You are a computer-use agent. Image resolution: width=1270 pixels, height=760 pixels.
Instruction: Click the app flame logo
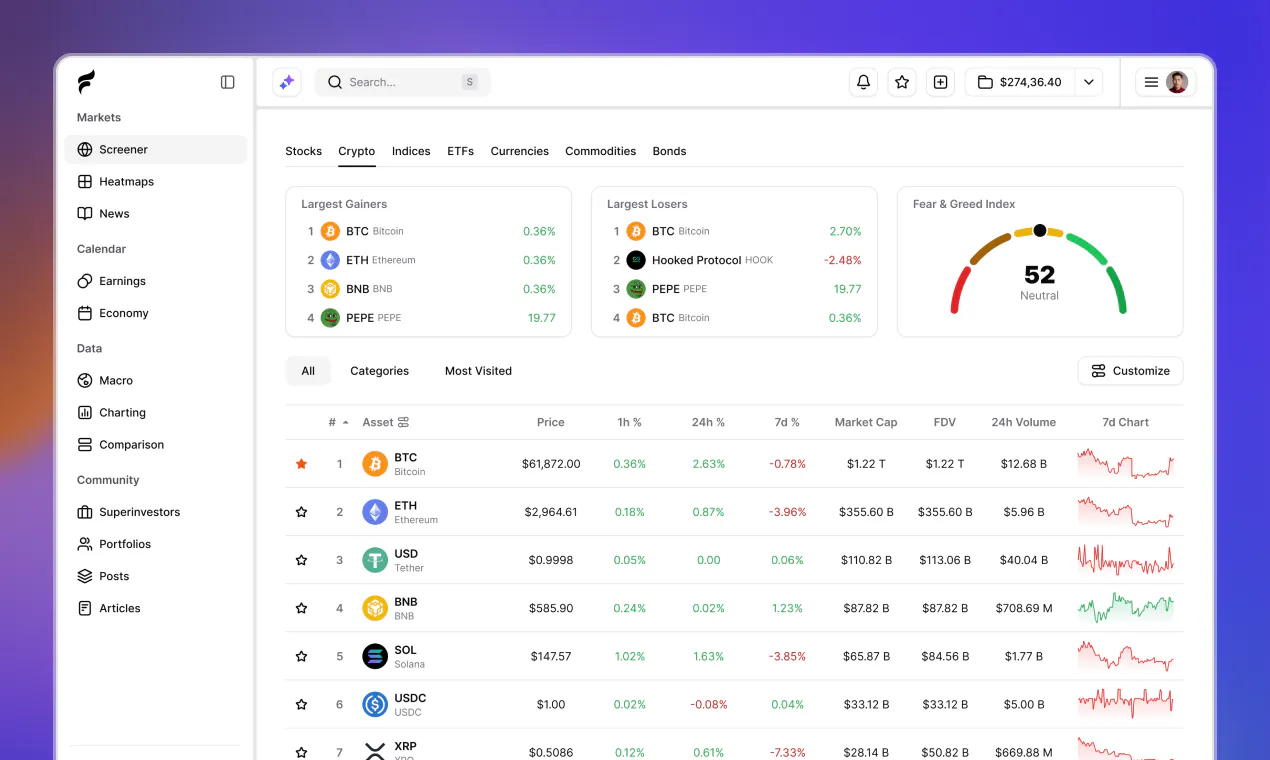[x=86, y=82]
